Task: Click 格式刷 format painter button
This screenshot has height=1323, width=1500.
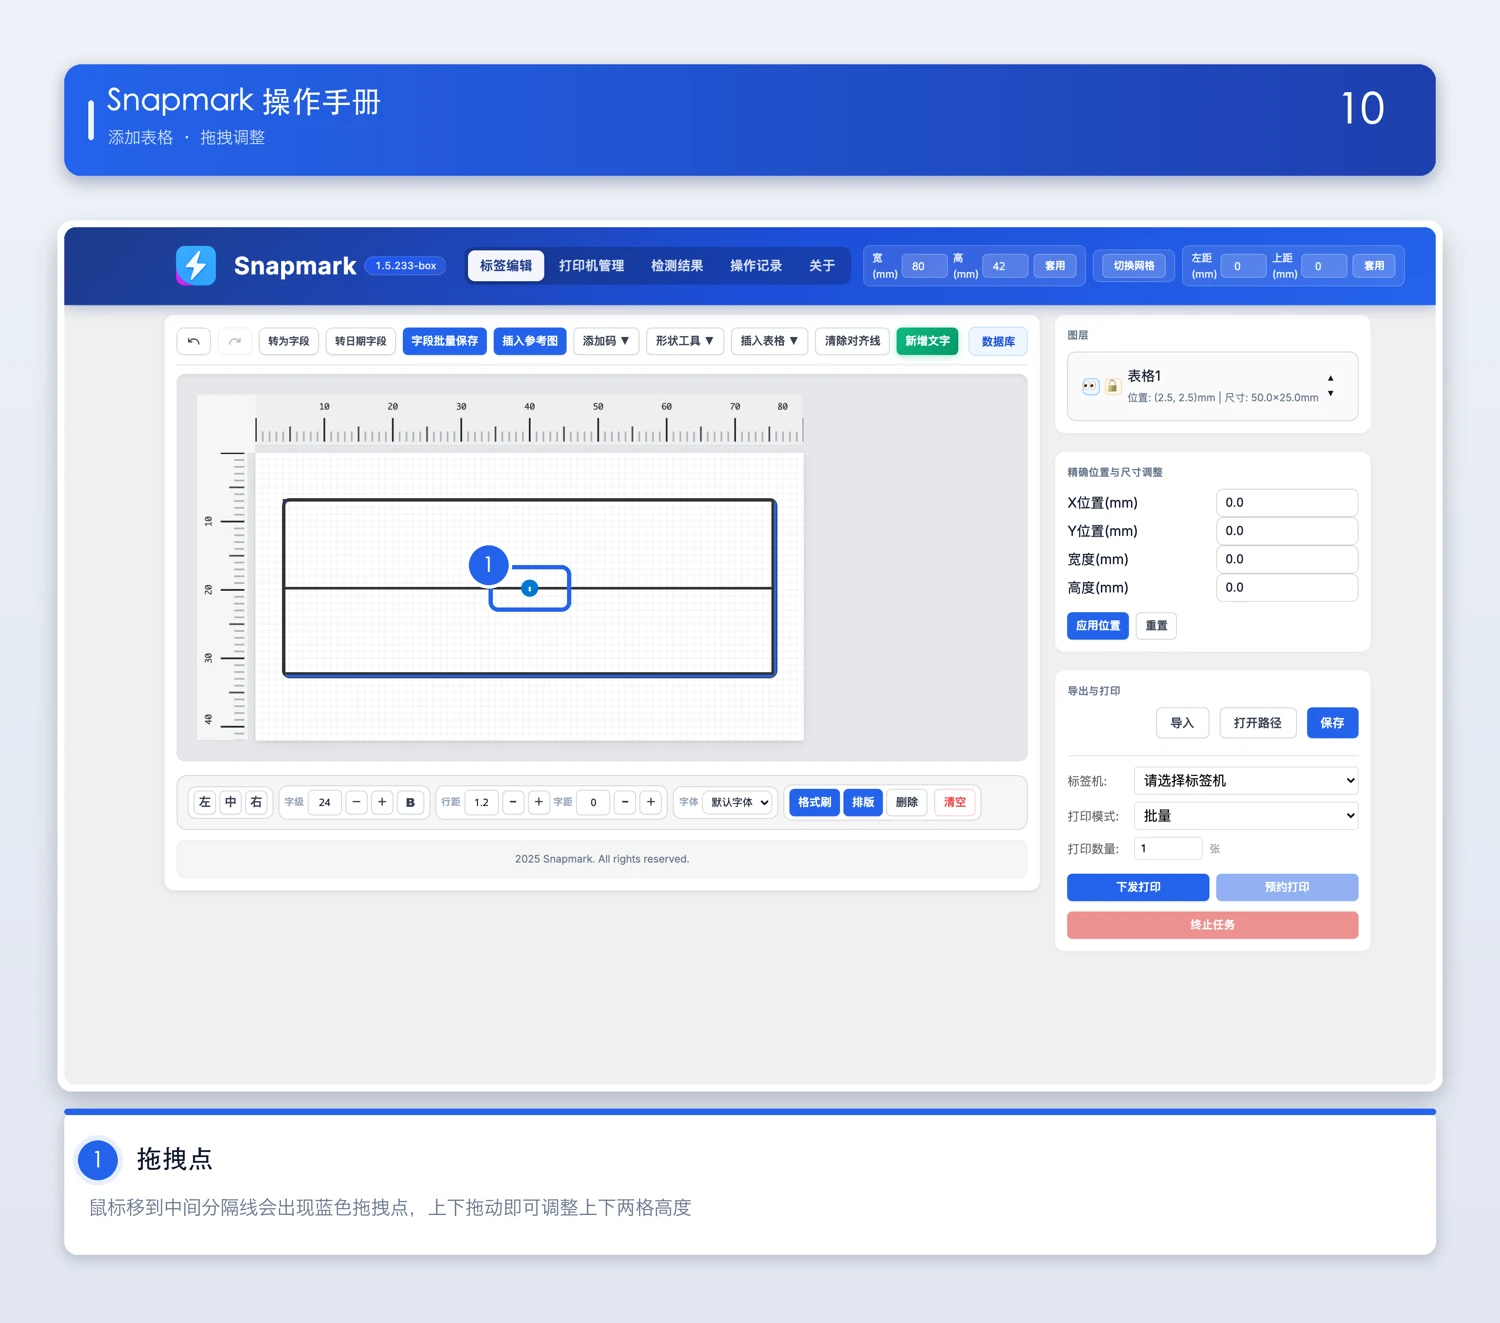Action: (x=814, y=802)
